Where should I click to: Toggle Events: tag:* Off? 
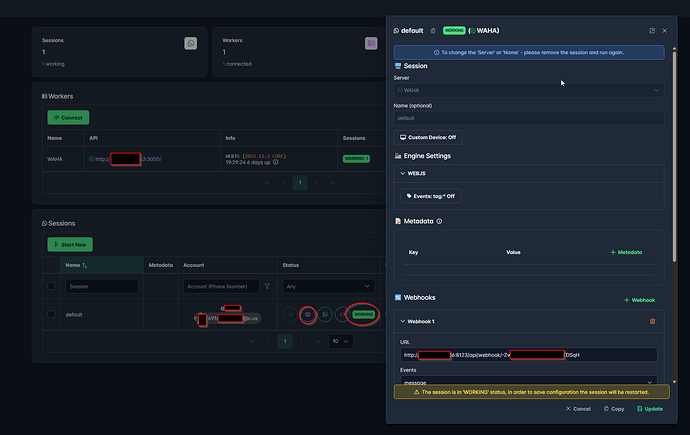click(x=430, y=196)
